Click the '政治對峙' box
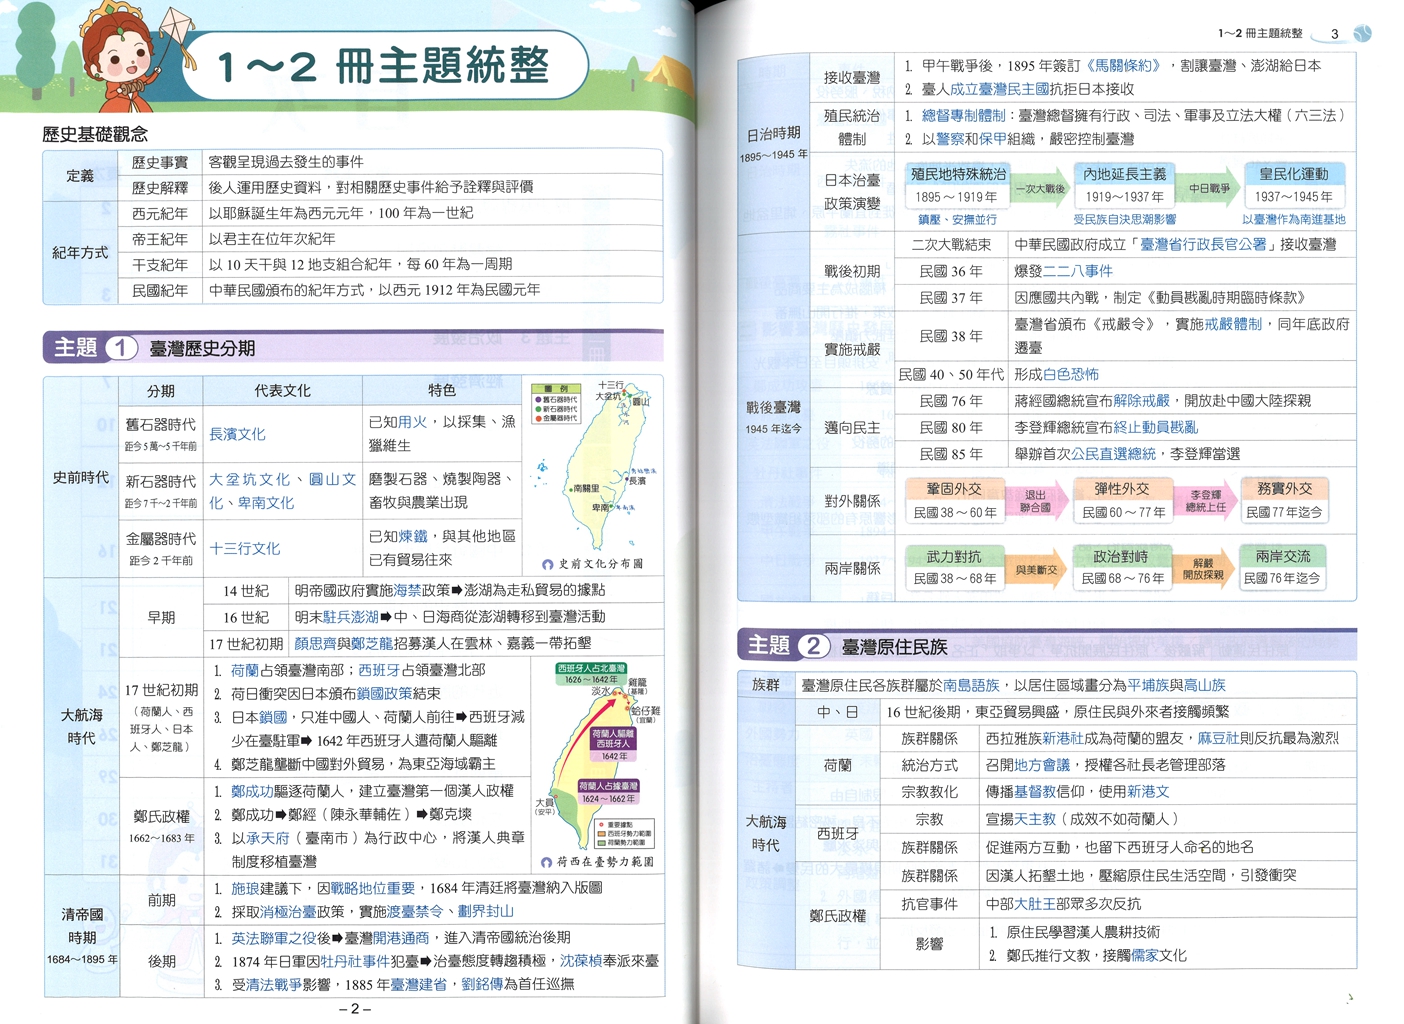Viewport: 1404px width, 1024px height. [1122, 567]
